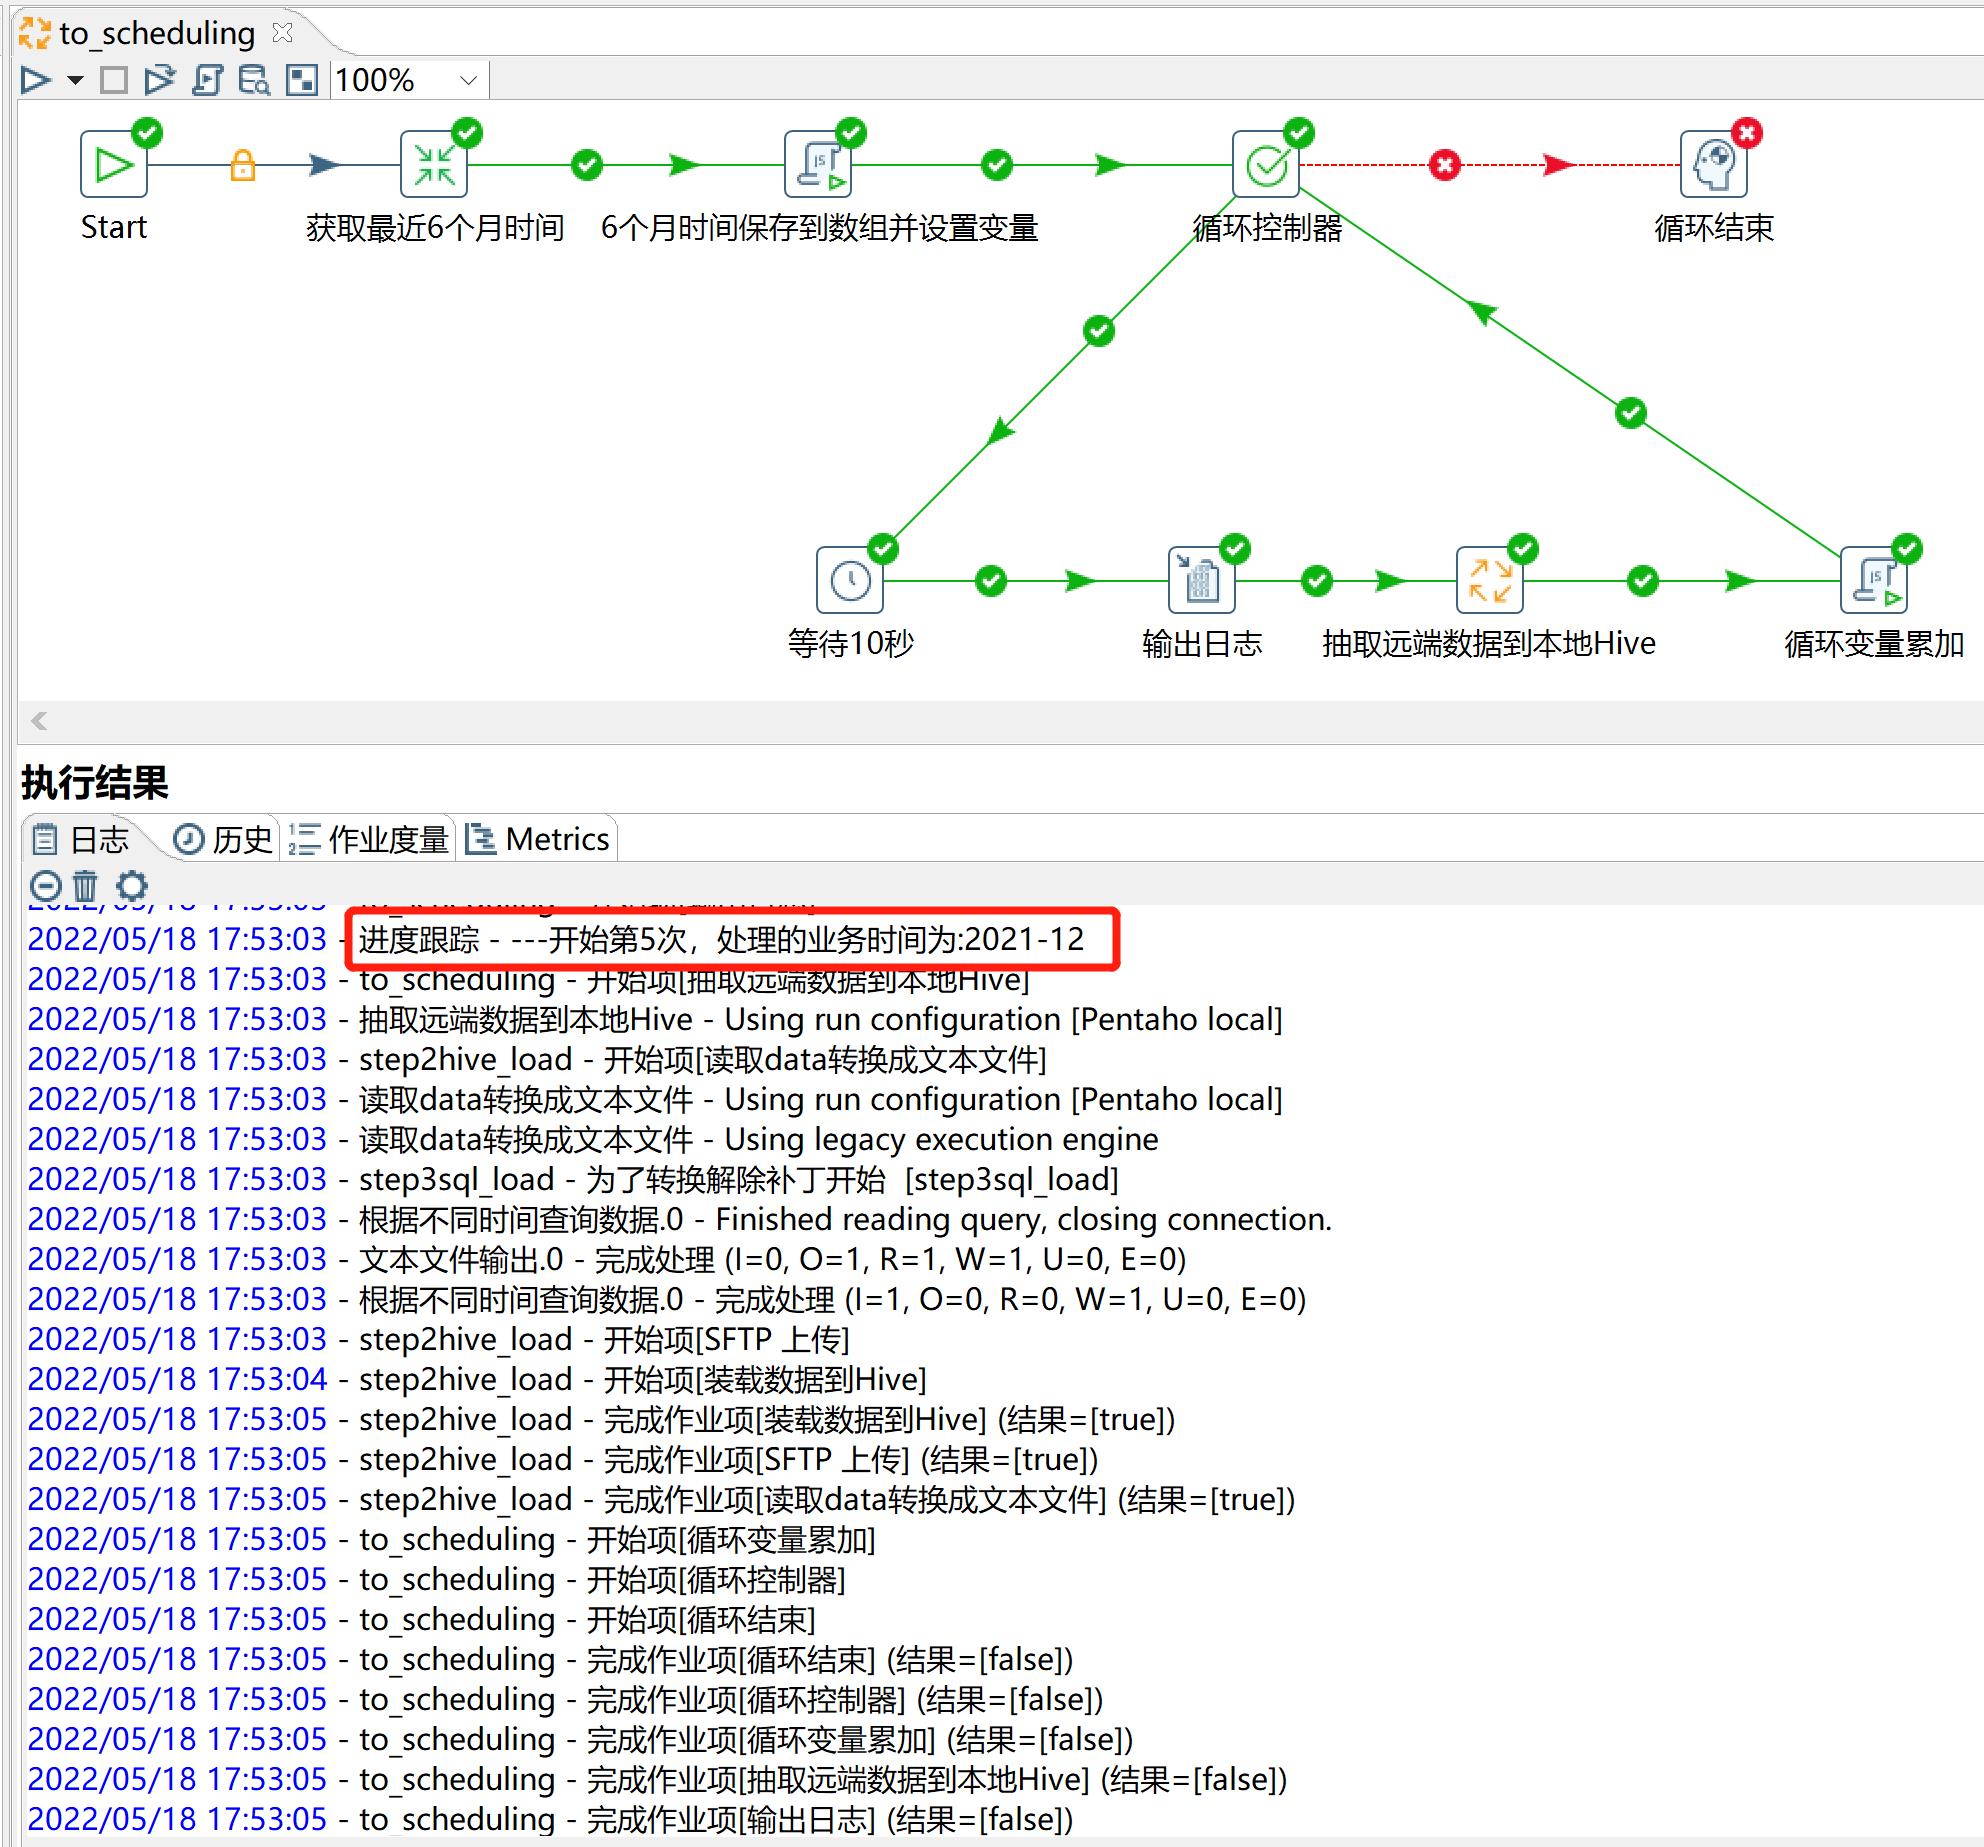The height and width of the screenshot is (1847, 1984).
Task: Open log settings gear icon
Action: coord(132,886)
